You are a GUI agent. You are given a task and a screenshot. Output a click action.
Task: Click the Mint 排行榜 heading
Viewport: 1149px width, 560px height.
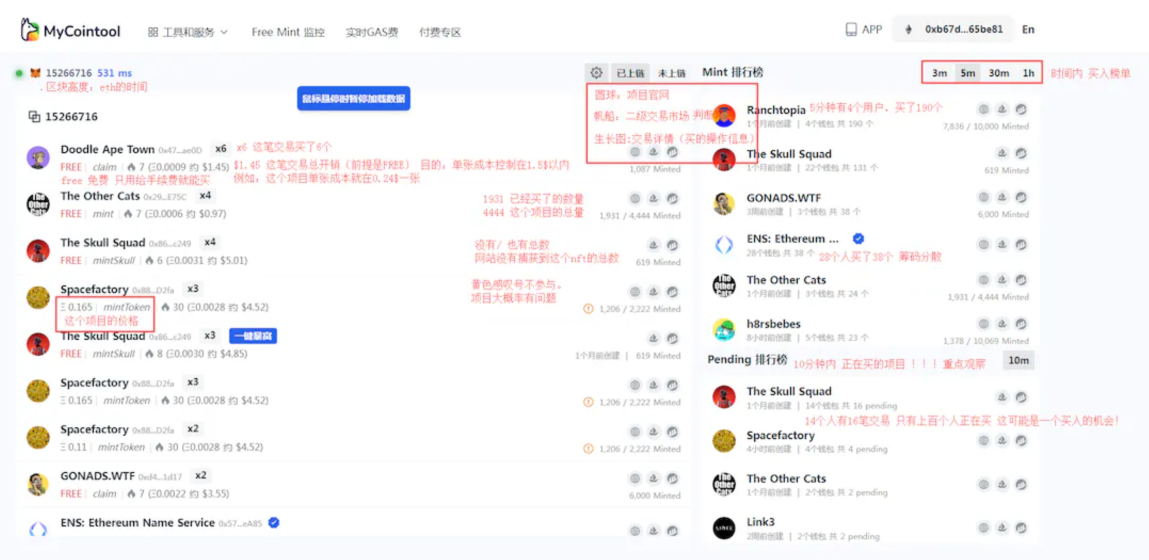(x=733, y=72)
